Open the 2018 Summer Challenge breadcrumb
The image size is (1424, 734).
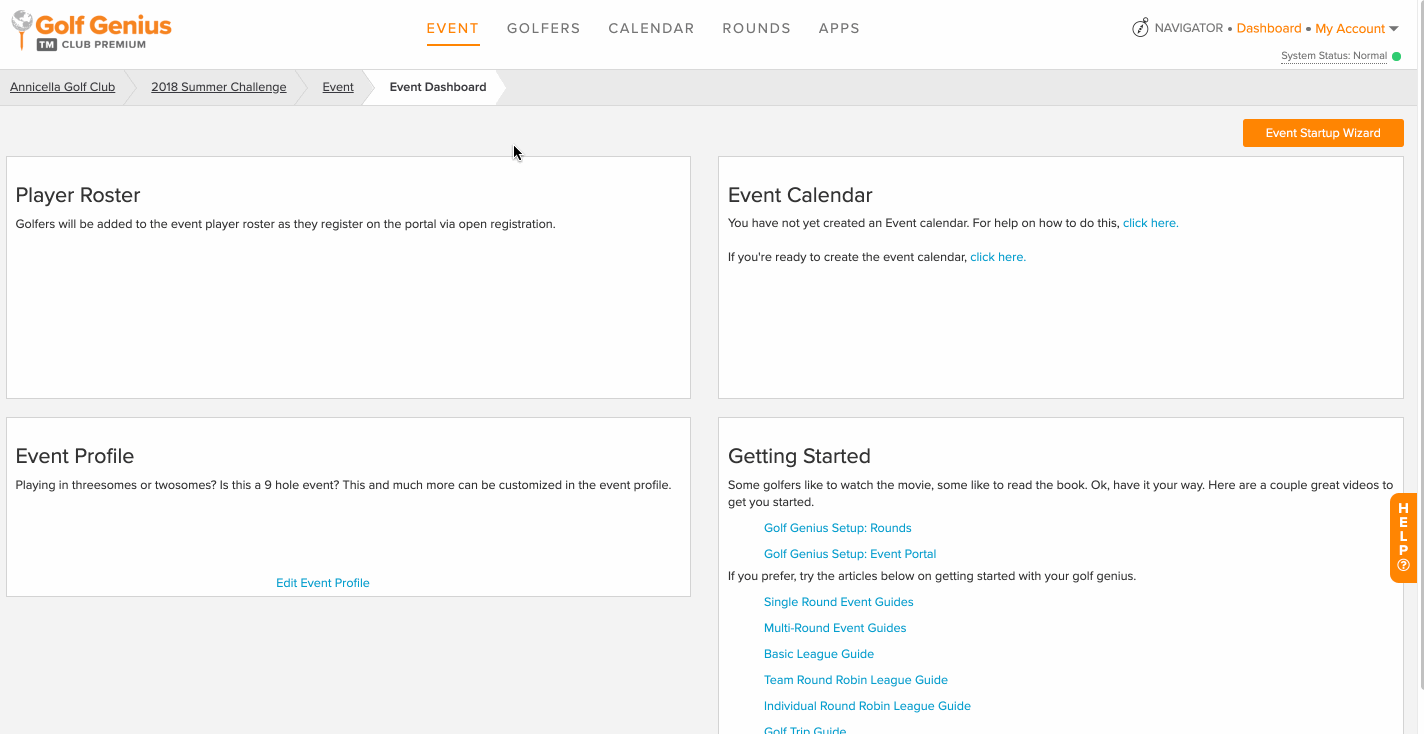coord(218,87)
